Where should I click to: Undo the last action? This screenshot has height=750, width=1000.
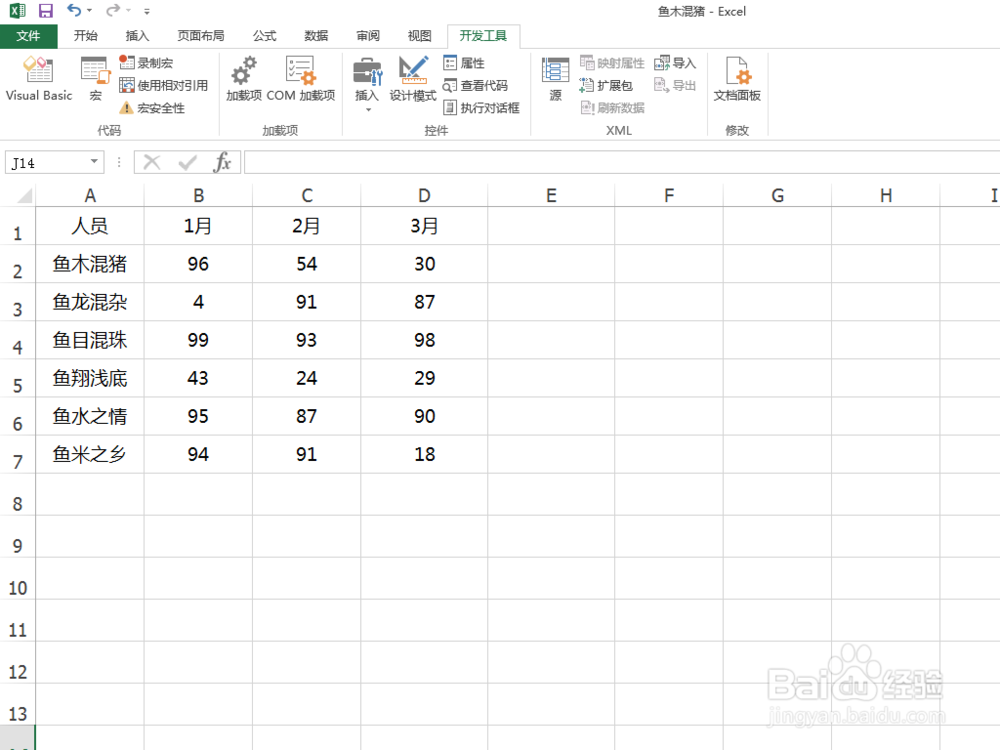coord(74,11)
